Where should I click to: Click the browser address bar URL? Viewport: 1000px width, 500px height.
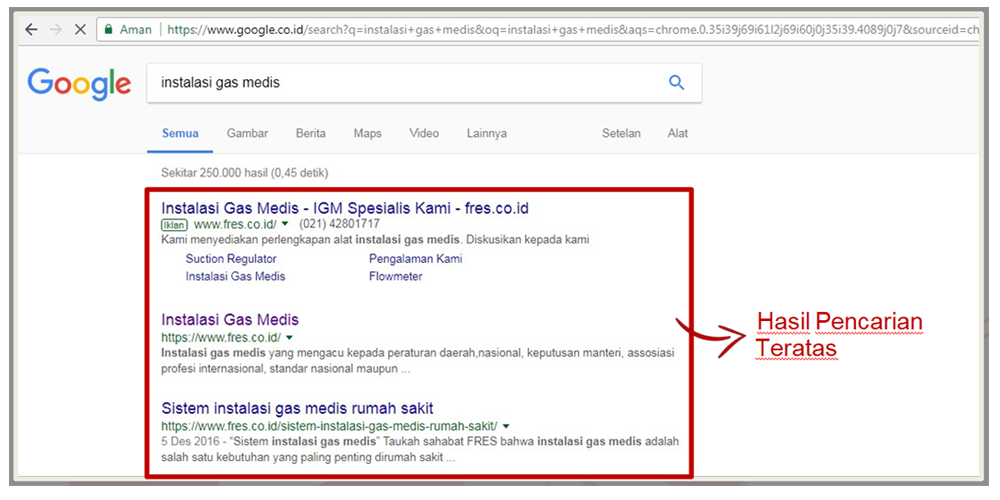[x=573, y=30]
